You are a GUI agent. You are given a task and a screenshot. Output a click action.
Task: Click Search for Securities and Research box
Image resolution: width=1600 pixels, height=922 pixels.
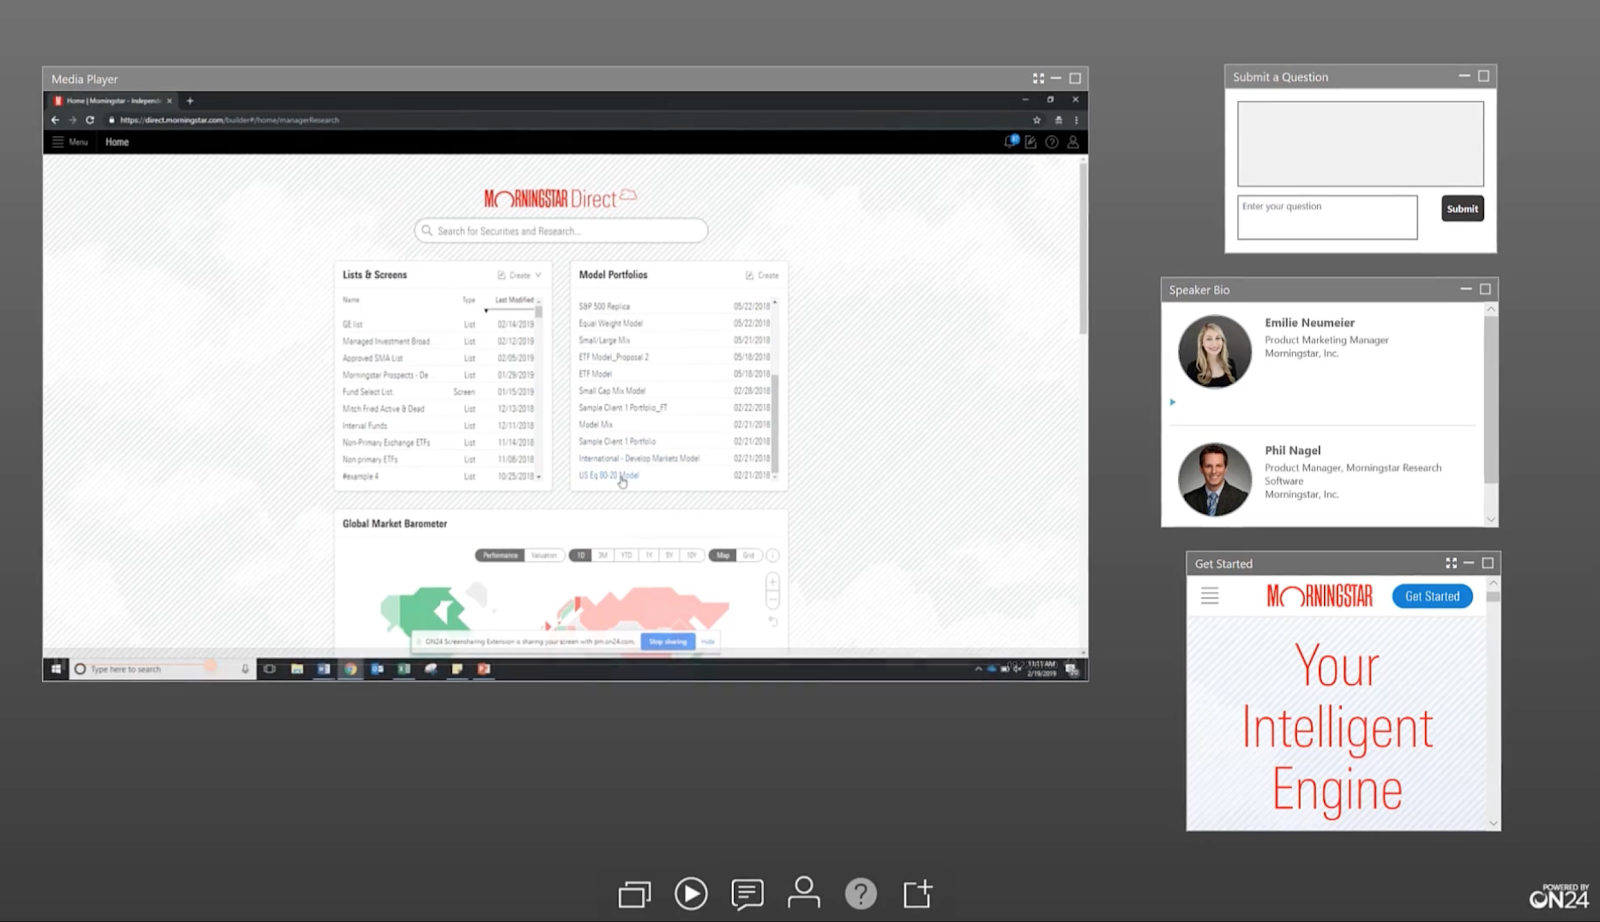[x=561, y=231]
